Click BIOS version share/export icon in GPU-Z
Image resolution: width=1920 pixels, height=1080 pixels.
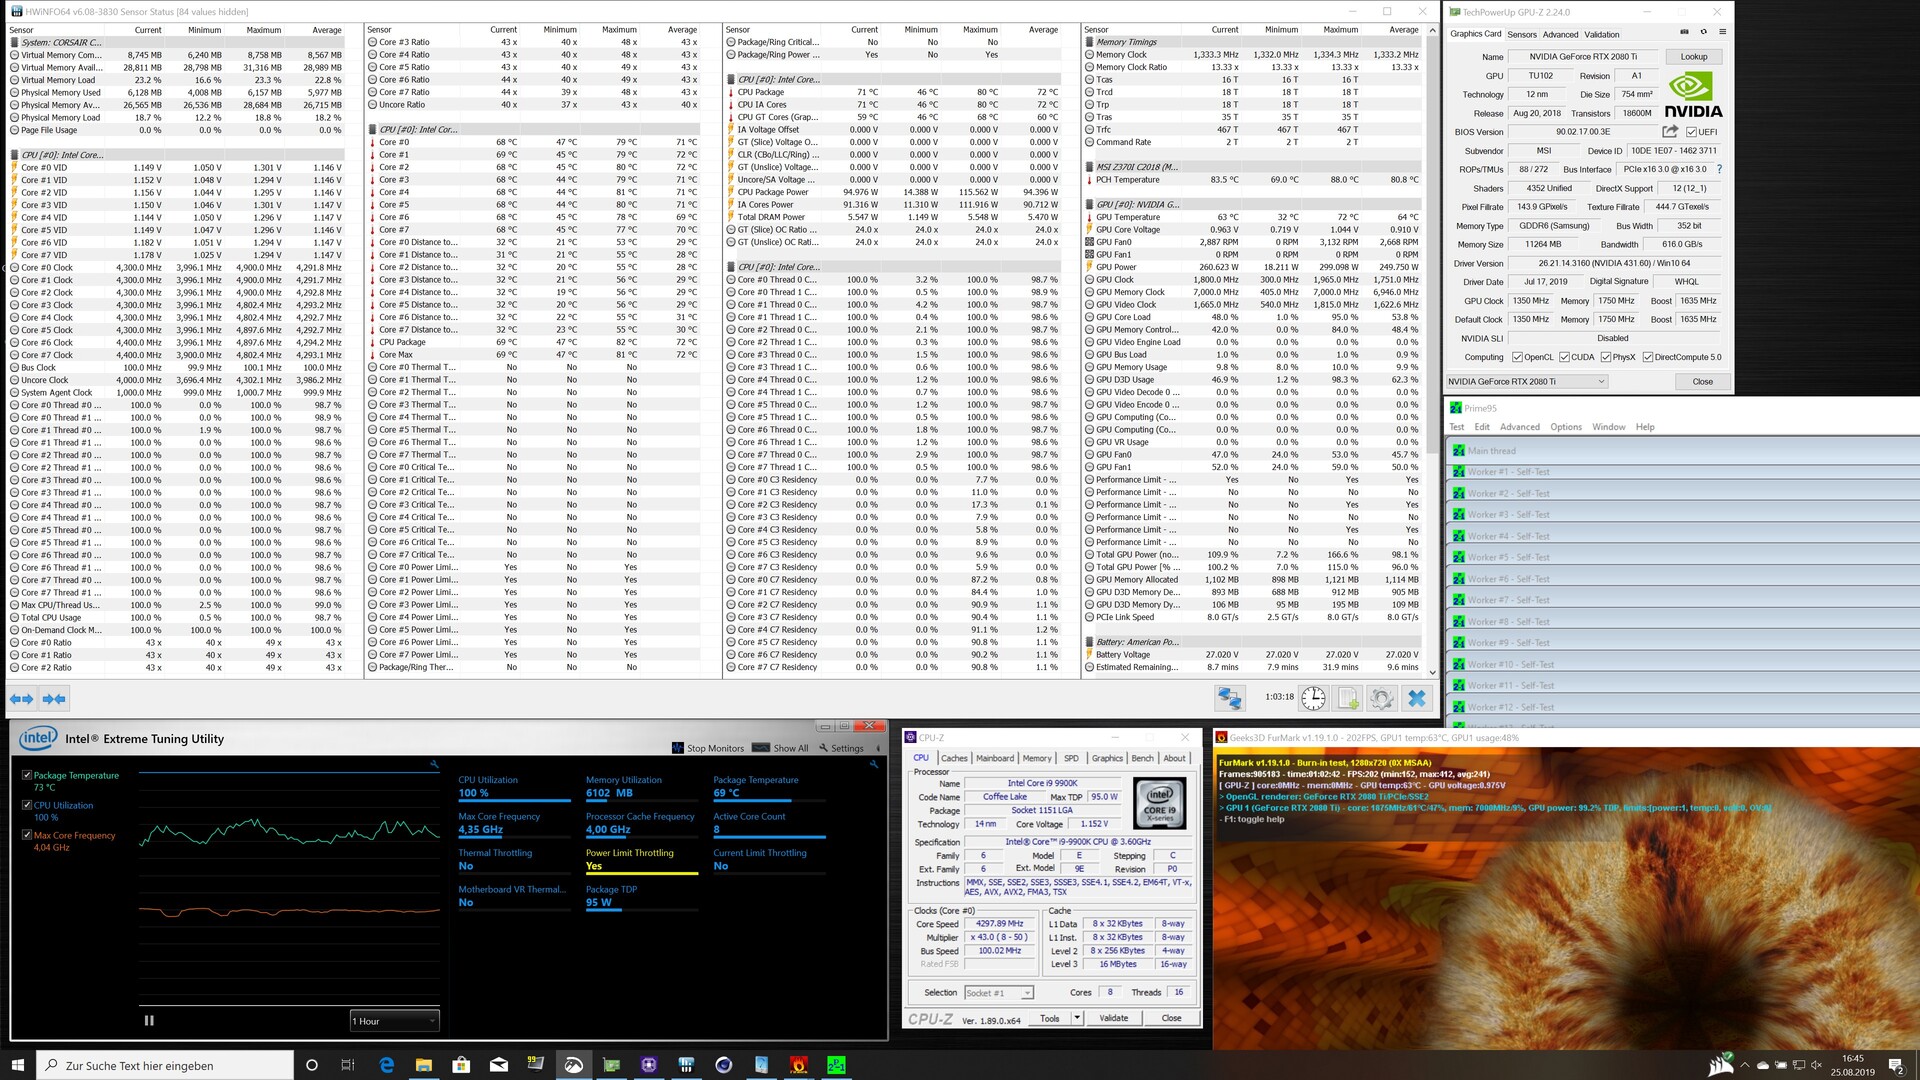coord(1669,131)
